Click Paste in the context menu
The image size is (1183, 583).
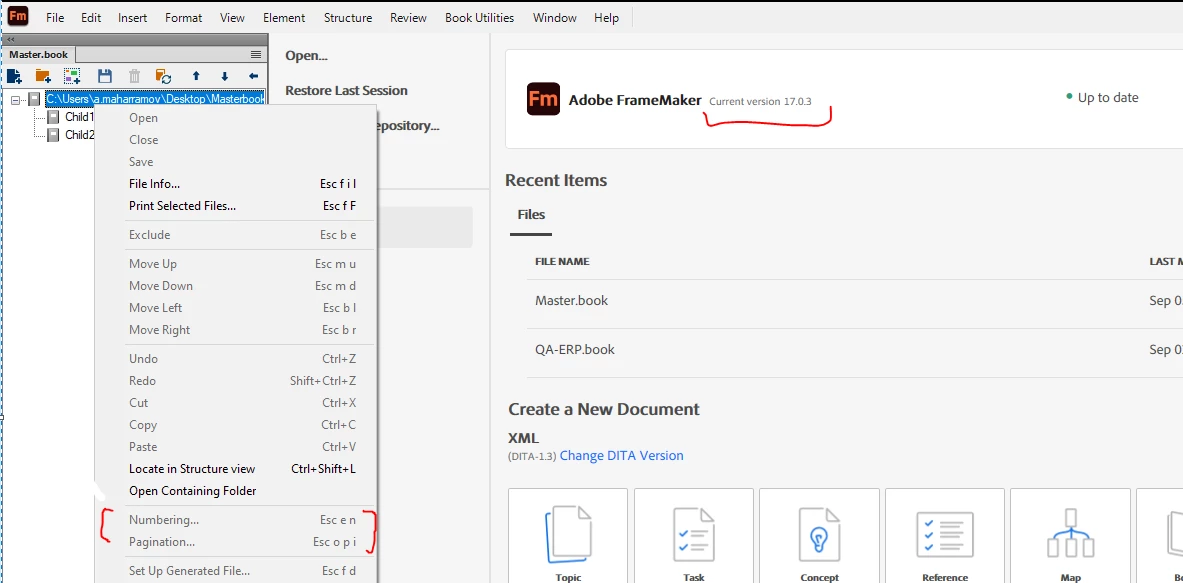(x=235, y=446)
